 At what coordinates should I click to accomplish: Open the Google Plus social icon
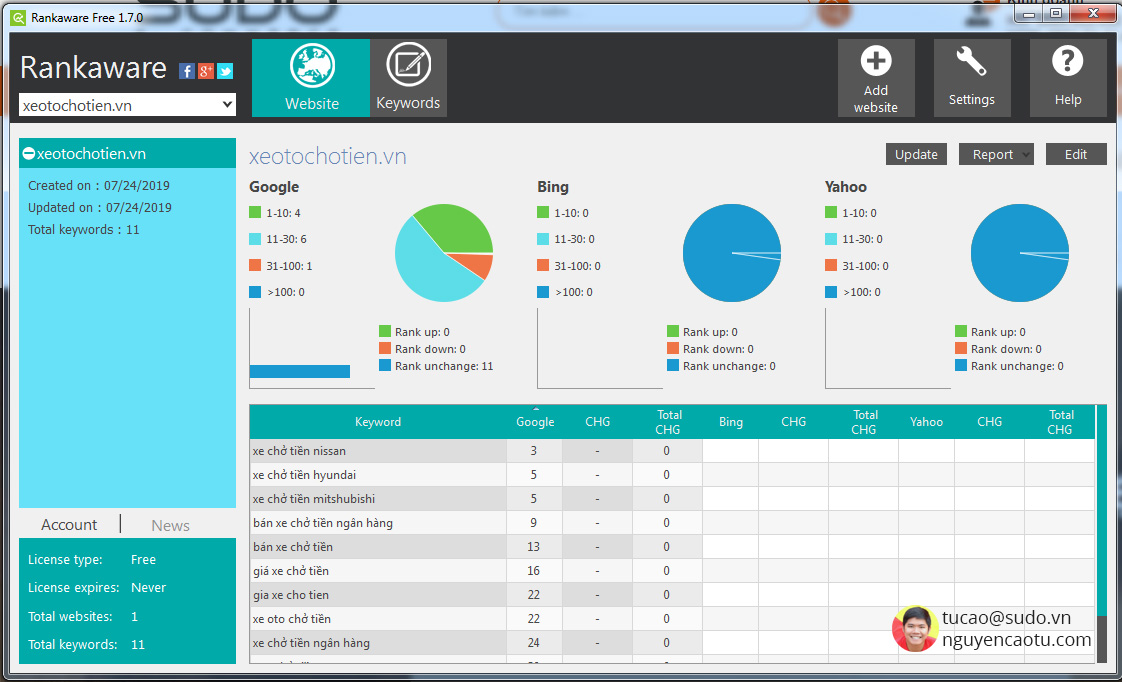pos(206,71)
